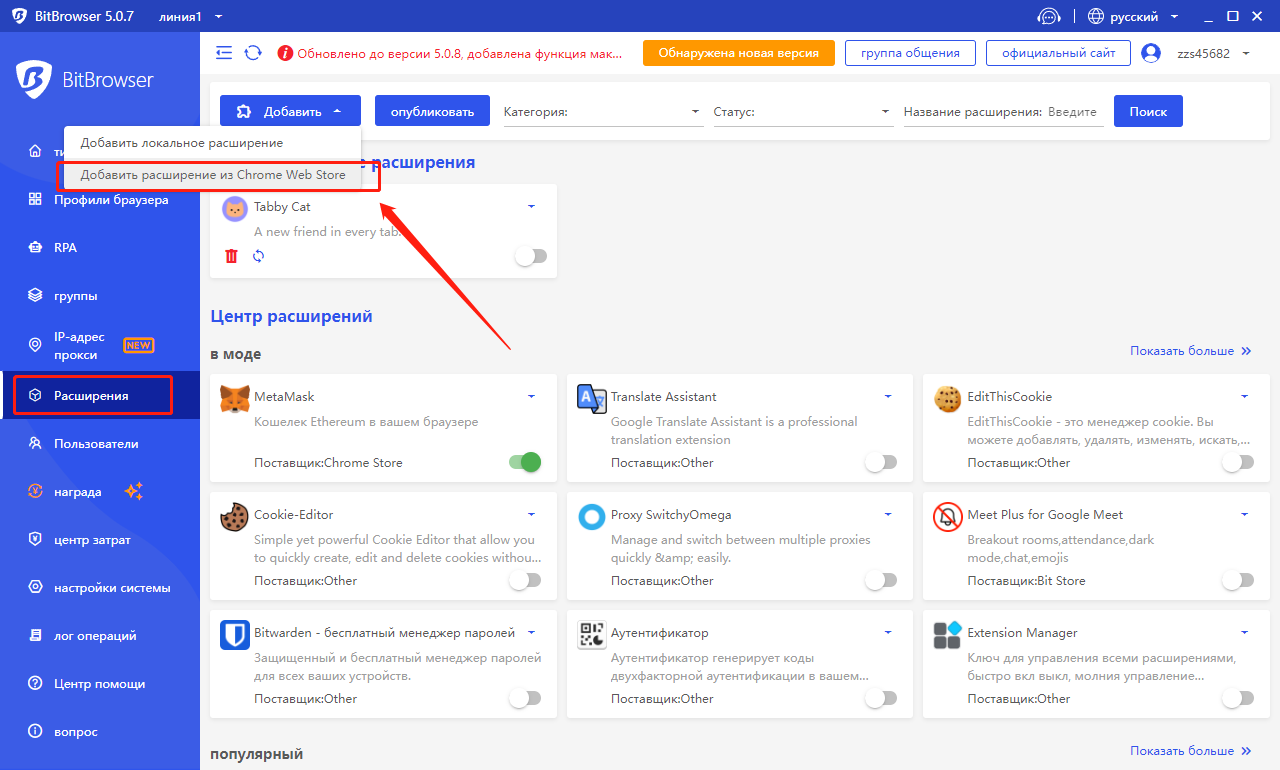The height and width of the screenshot is (770, 1280).
Task: Click the Аутентификатор QR icon
Action: pyautogui.click(x=592, y=634)
